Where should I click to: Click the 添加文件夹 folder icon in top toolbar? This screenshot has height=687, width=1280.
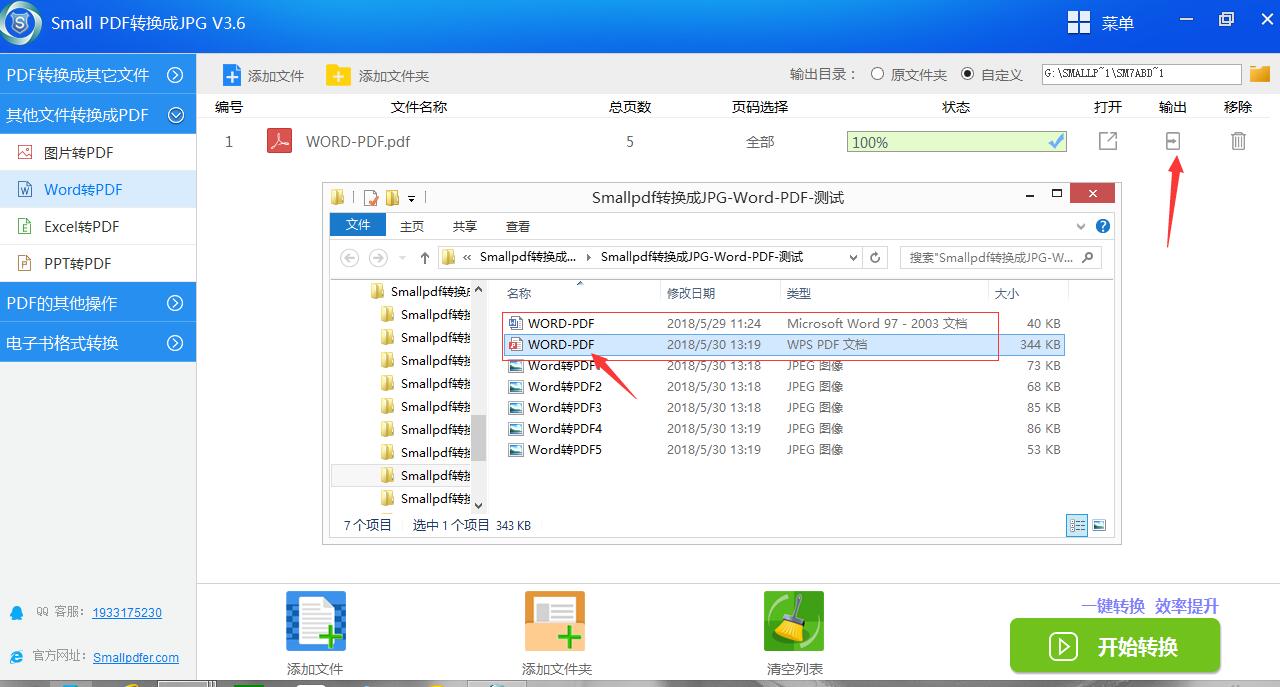pos(338,75)
